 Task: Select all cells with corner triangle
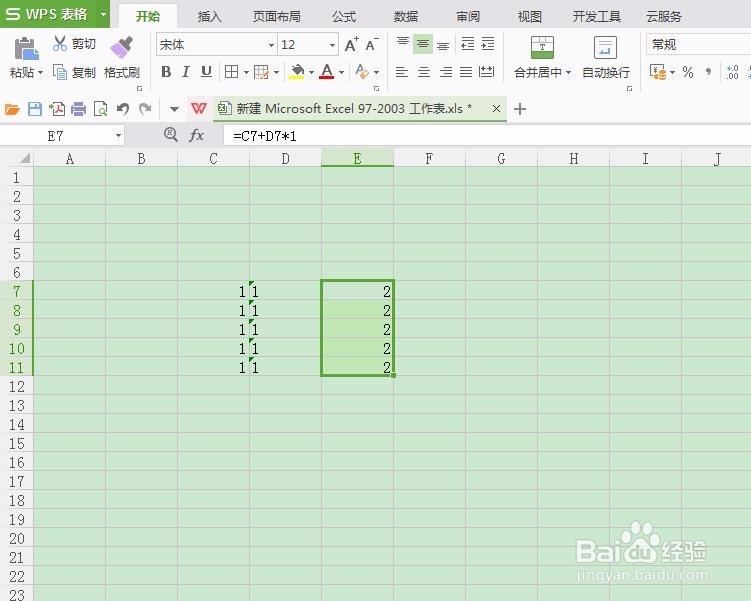tap(23, 159)
